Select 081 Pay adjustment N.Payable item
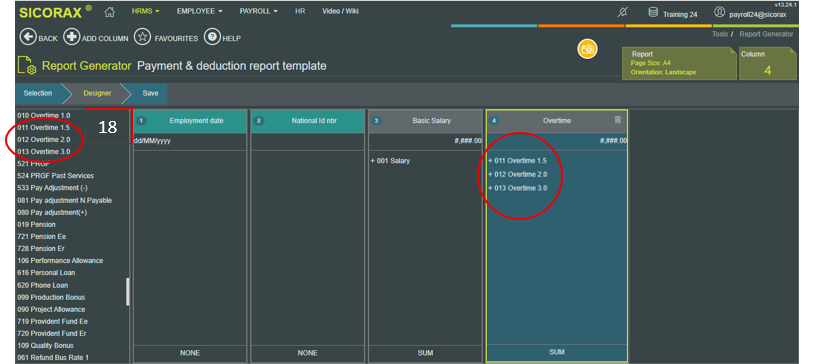This screenshot has width=819, height=364. (x=64, y=201)
